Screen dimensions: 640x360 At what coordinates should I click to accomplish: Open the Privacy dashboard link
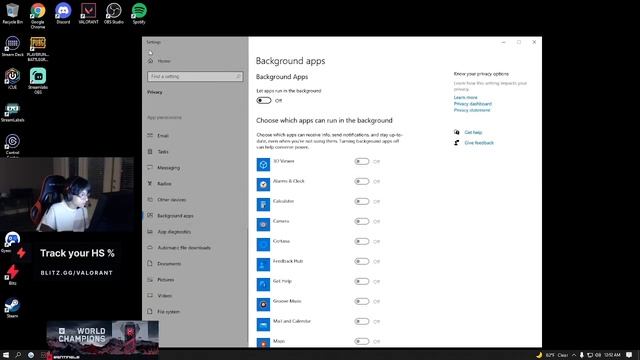click(x=473, y=104)
